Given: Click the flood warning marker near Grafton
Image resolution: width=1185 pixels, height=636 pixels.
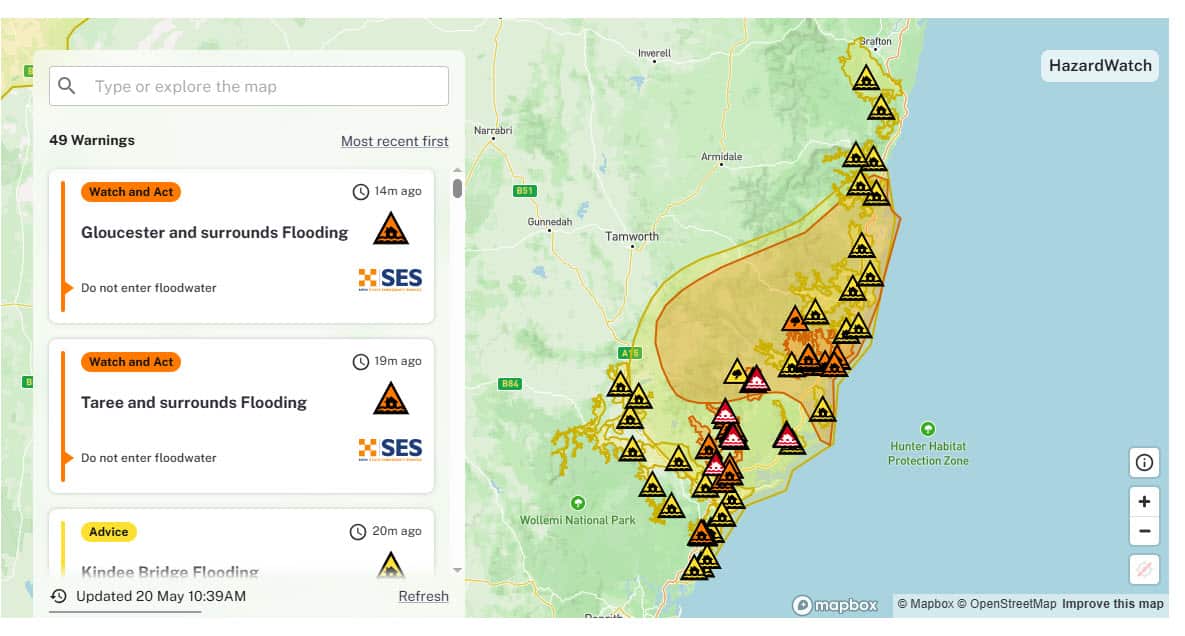Looking at the screenshot, I should 866,78.
